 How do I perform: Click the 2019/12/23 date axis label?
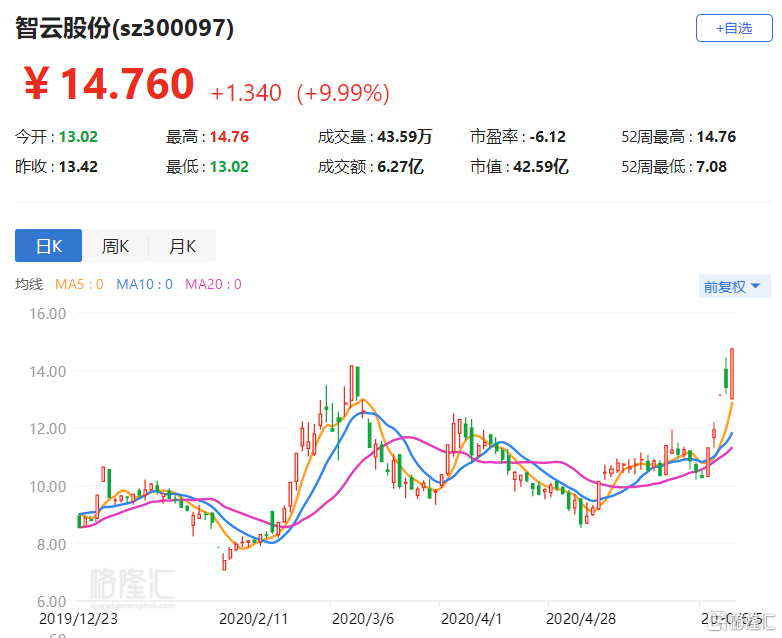click(78, 619)
